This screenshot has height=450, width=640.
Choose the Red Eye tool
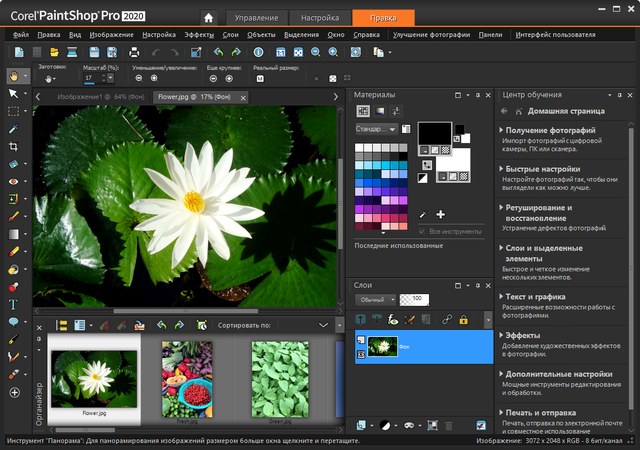click(14, 181)
